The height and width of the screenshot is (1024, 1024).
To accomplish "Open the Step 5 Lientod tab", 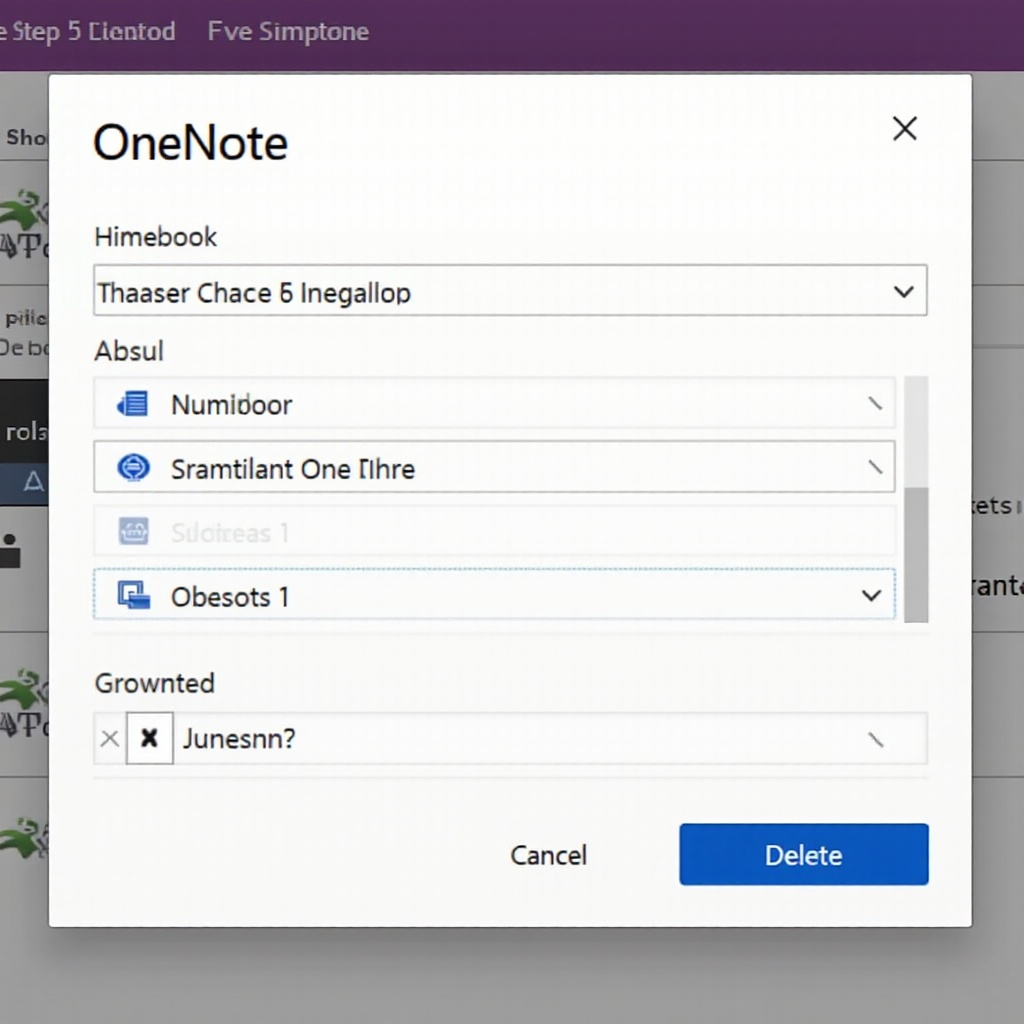I will [93, 31].
